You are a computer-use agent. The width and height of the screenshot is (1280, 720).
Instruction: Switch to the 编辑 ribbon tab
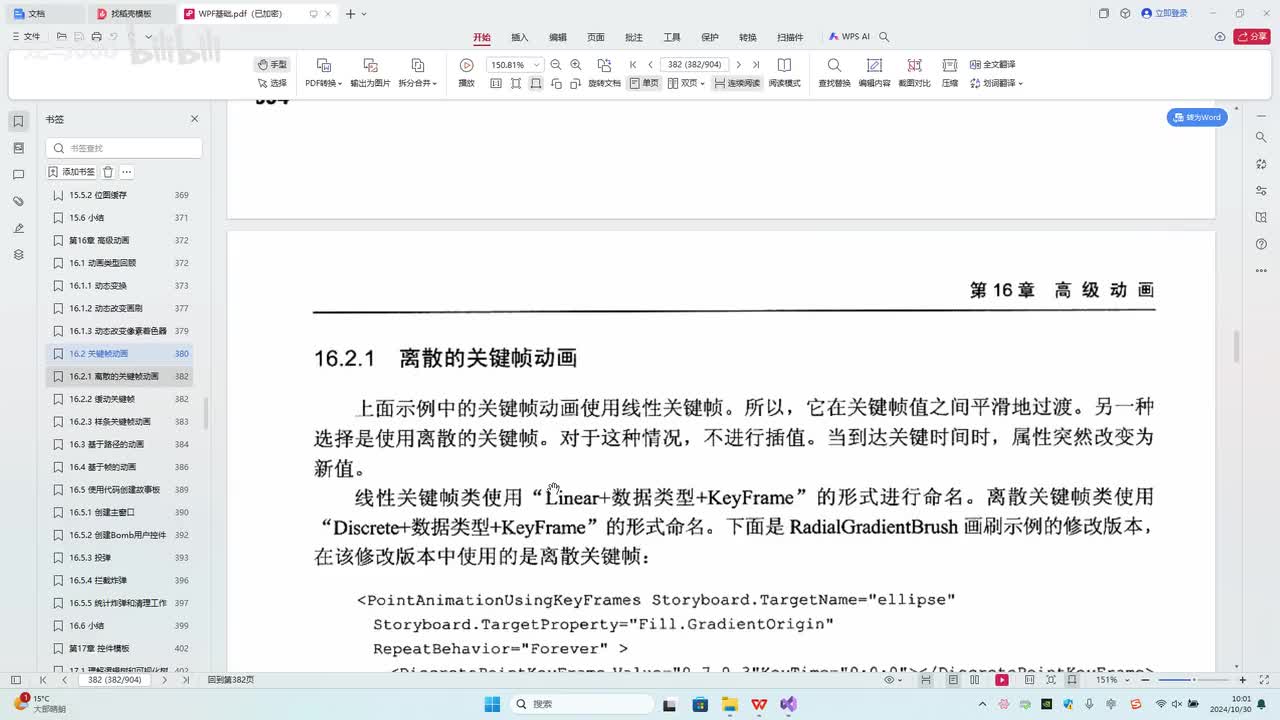(558, 37)
